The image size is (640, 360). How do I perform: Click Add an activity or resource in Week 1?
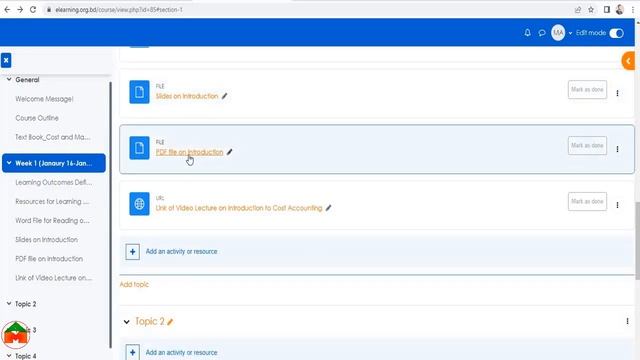pyautogui.click(x=181, y=251)
